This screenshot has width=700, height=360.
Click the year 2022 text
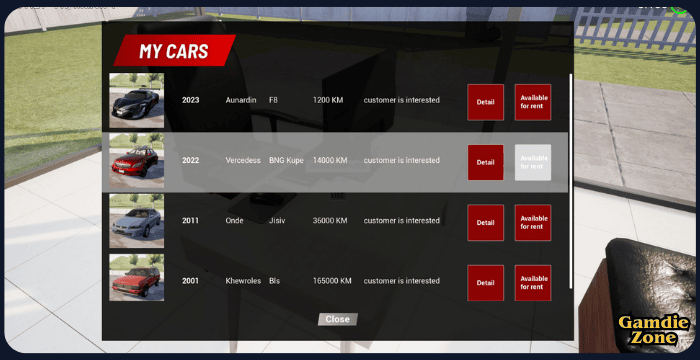pos(191,160)
